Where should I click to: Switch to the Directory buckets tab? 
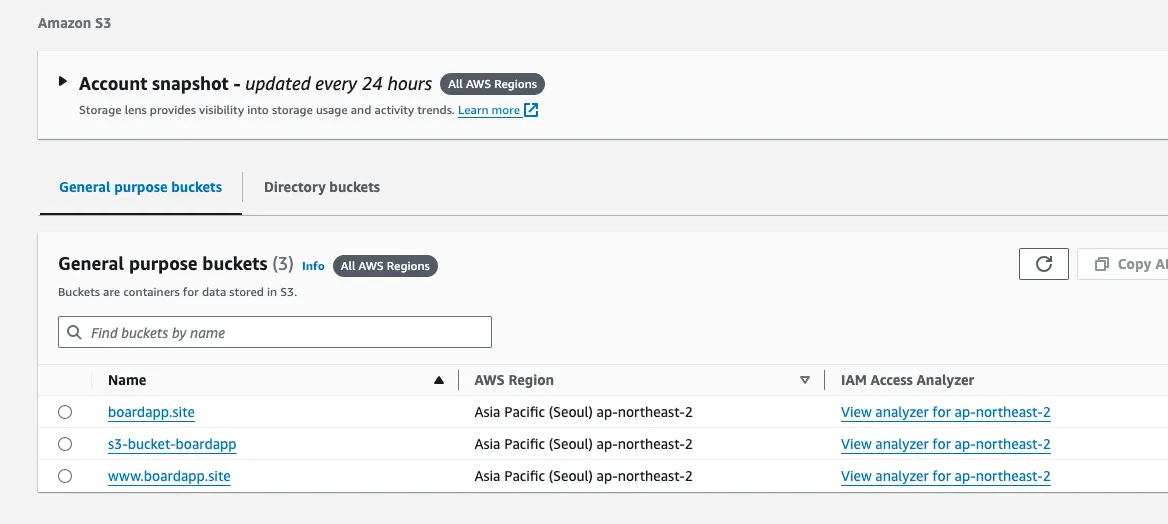pyautogui.click(x=321, y=187)
